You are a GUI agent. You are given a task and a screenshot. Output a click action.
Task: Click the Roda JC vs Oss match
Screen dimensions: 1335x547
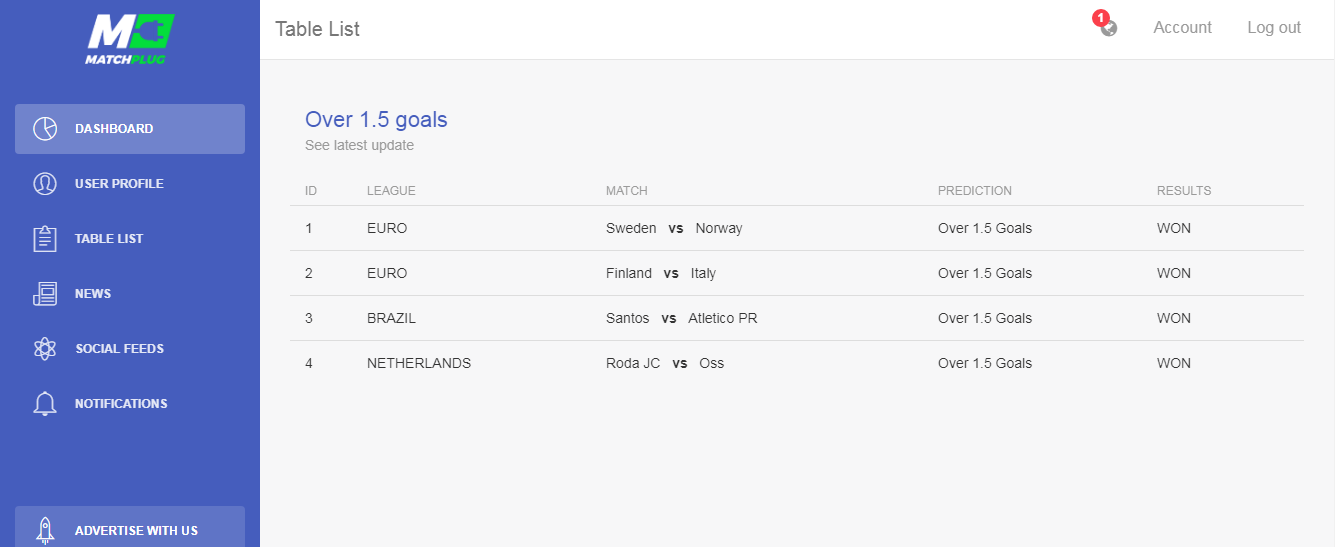[665, 363]
